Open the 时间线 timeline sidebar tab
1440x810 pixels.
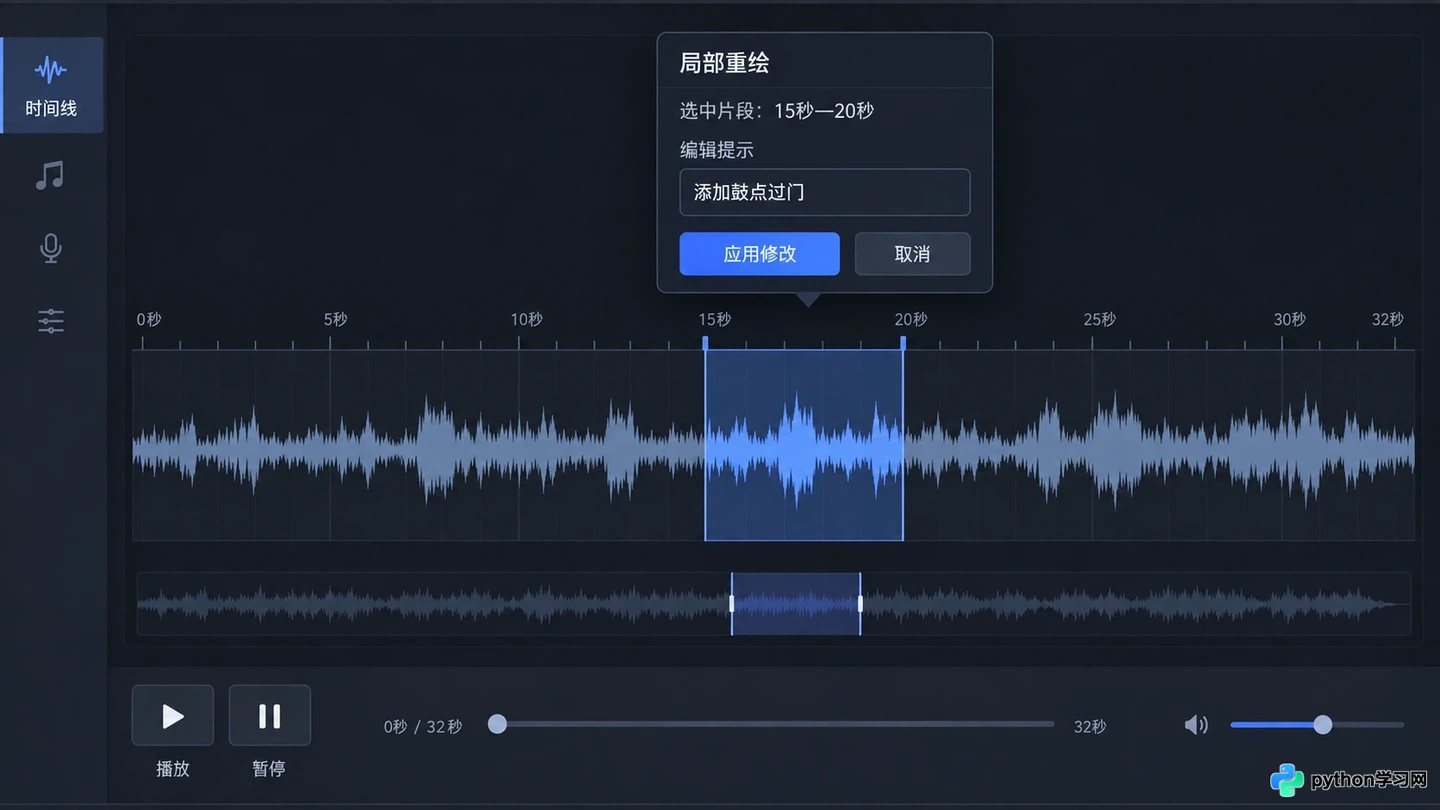click(52, 85)
